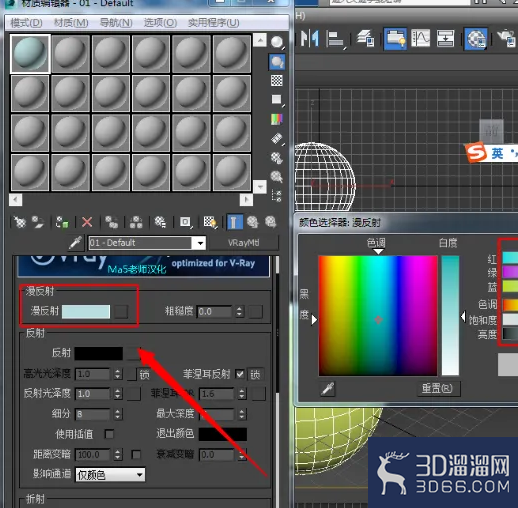Open affect channels dropdown

tap(110, 475)
